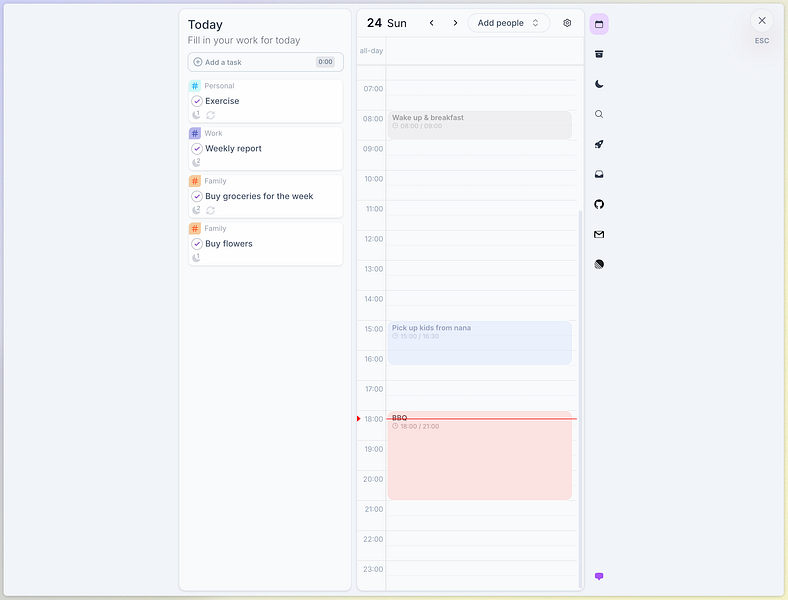788x600 pixels.
Task: Click hashtag icon on Buy flowers card
Action: click(195, 229)
